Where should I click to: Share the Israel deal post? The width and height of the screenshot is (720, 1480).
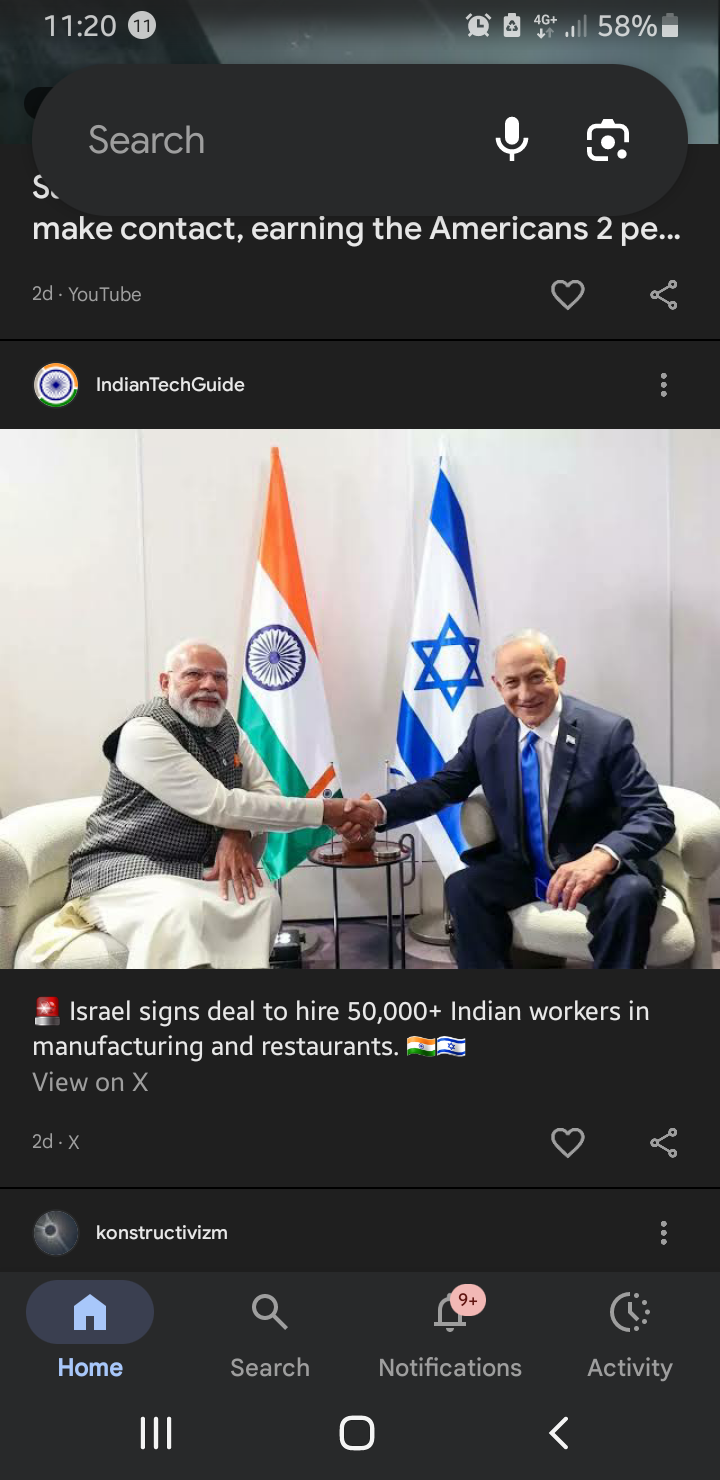[x=663, y=1142]
